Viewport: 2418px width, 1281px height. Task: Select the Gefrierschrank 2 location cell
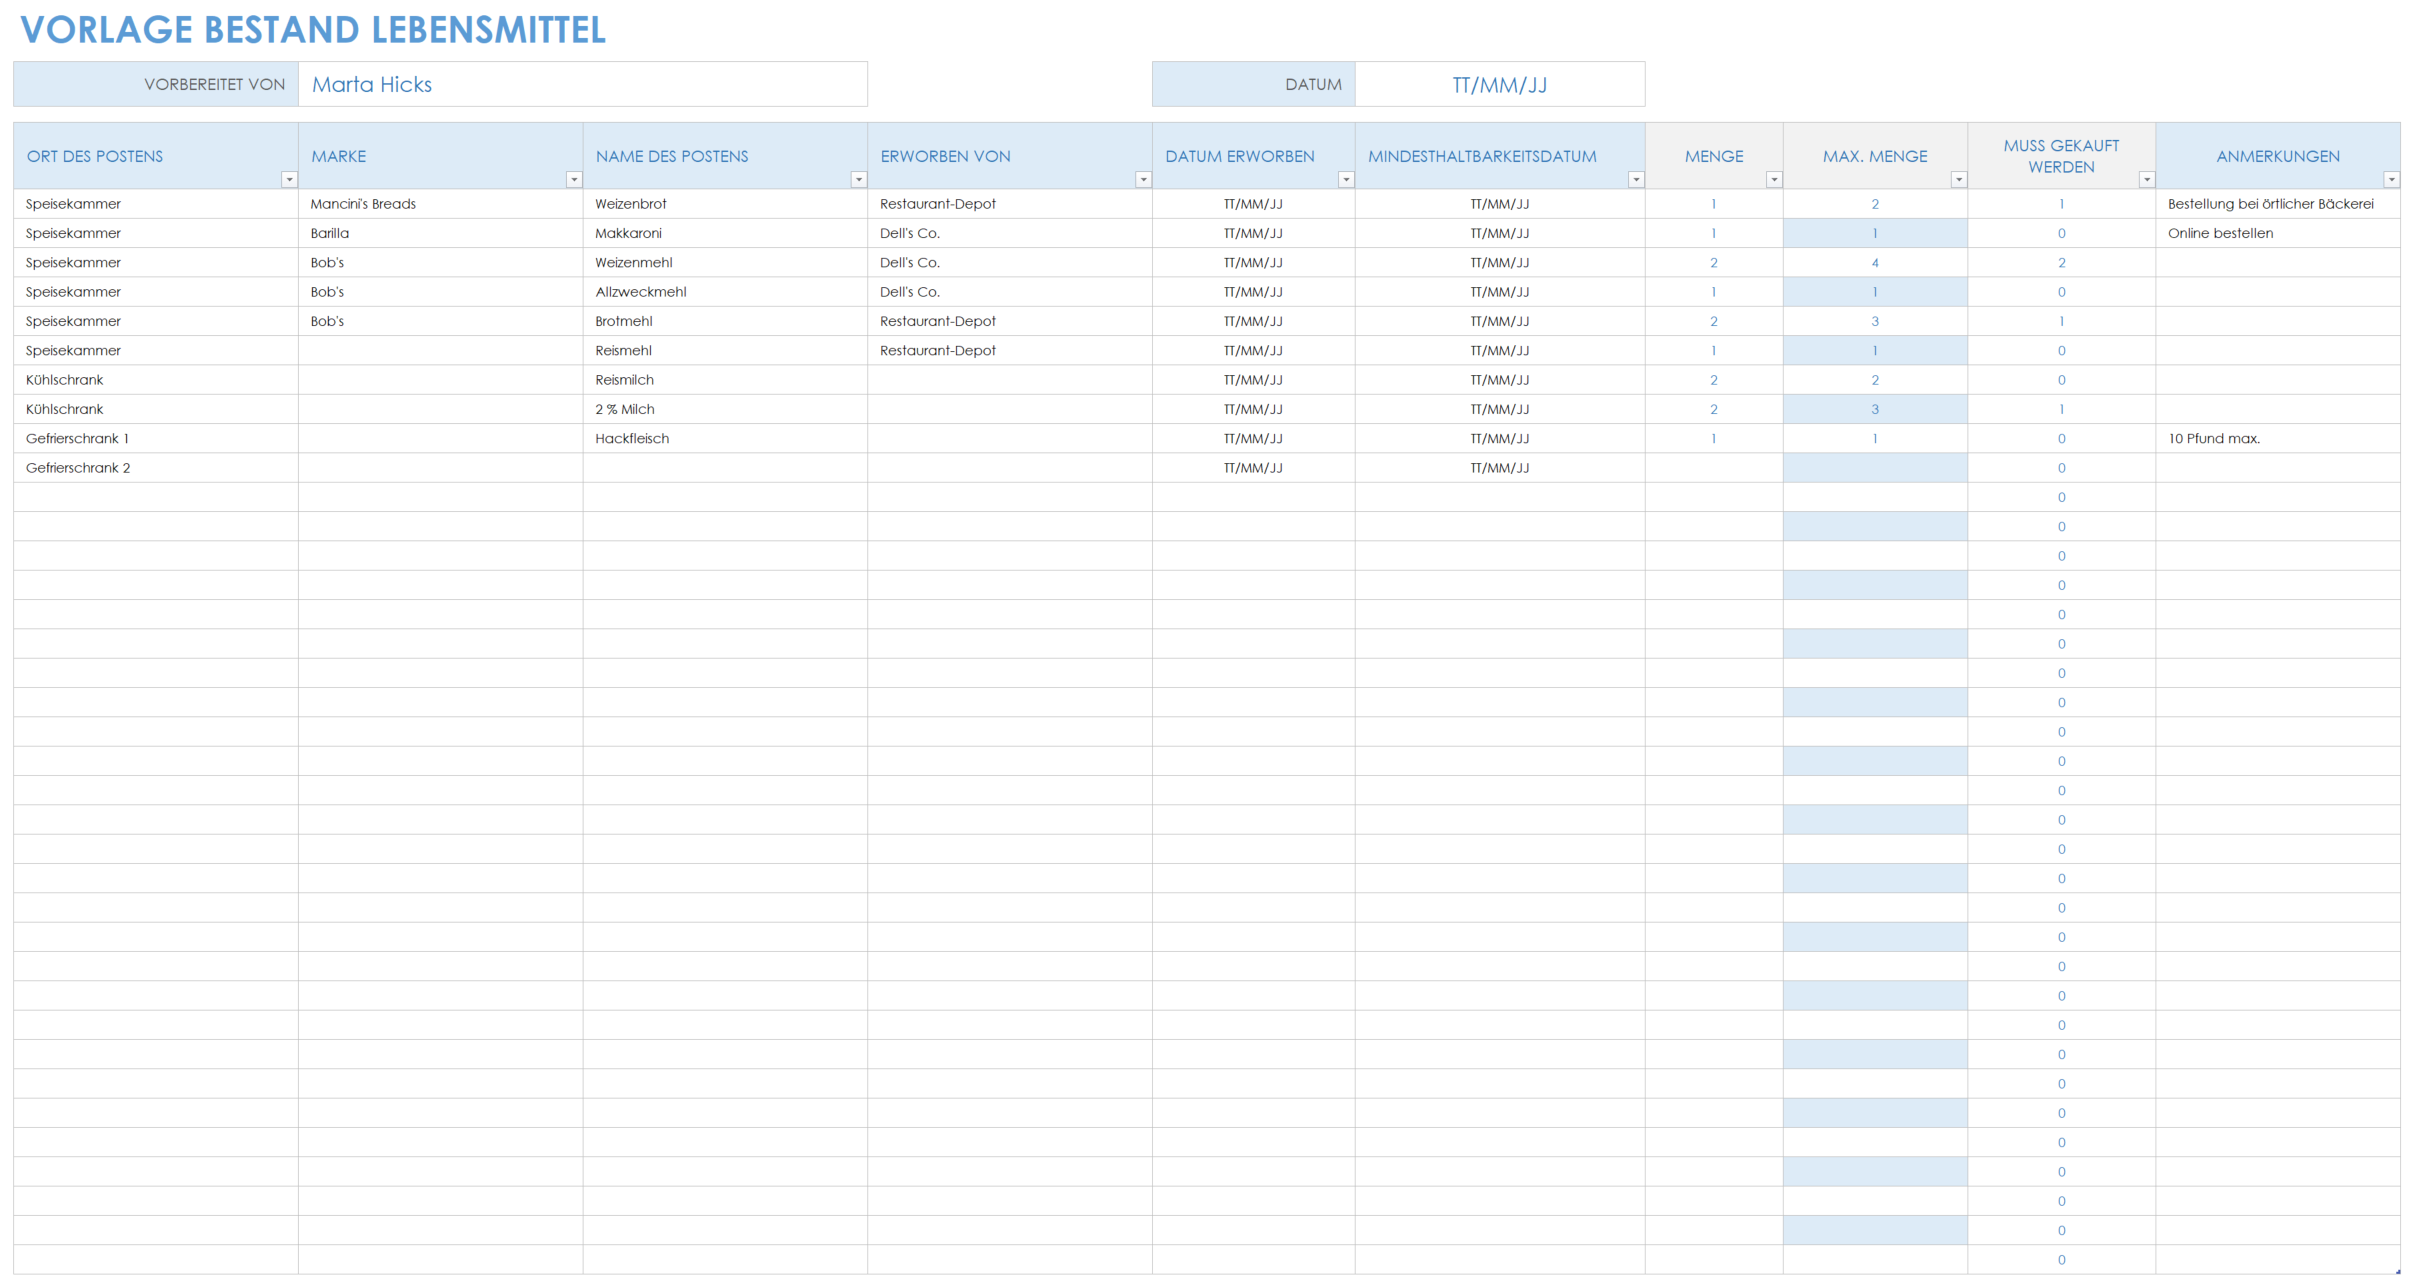coord(156,468)
